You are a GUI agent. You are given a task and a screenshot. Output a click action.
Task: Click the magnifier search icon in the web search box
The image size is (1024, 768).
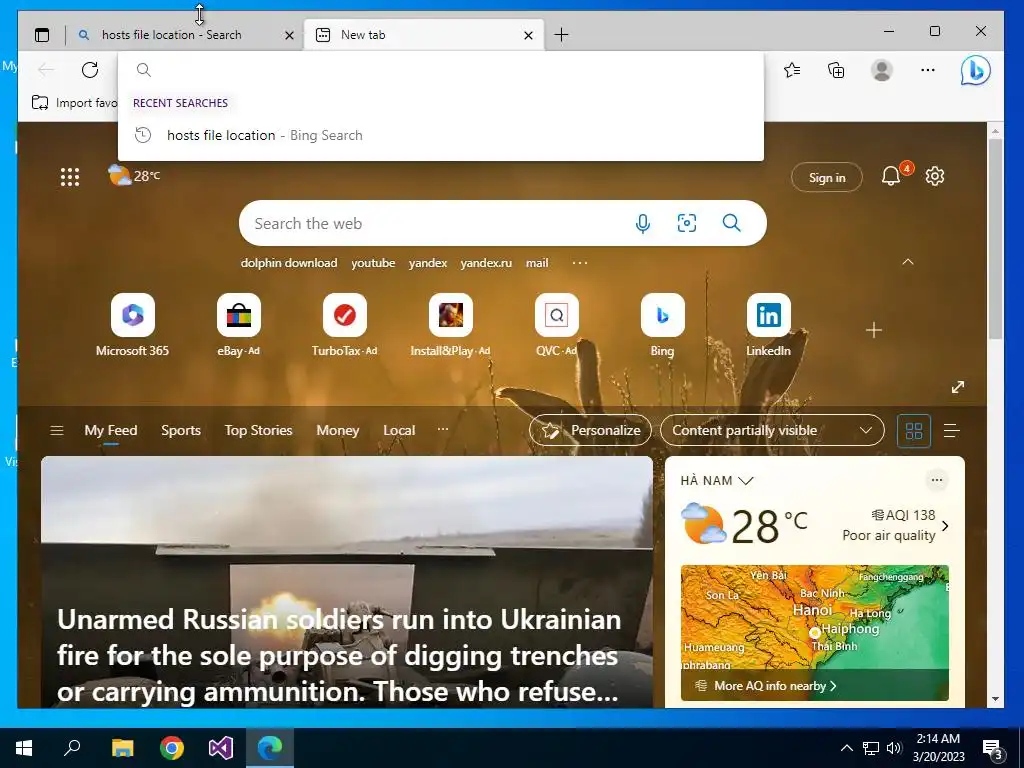(x=731, y=223)
